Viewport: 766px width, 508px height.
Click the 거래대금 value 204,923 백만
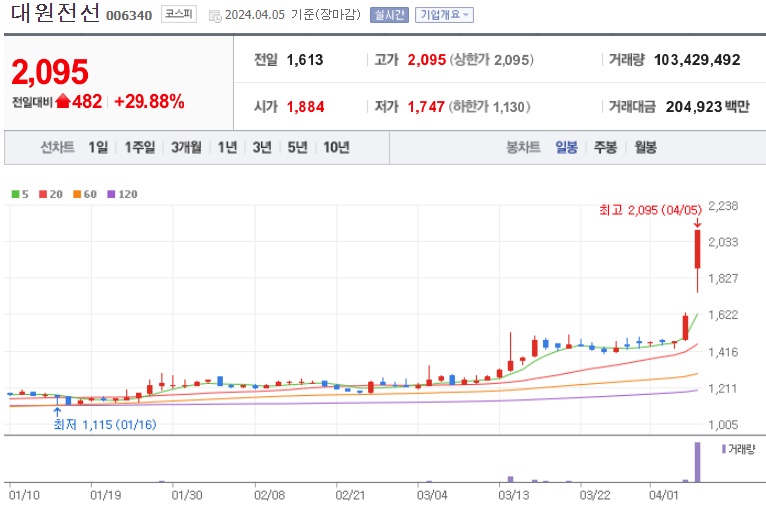tap(707, 106)
